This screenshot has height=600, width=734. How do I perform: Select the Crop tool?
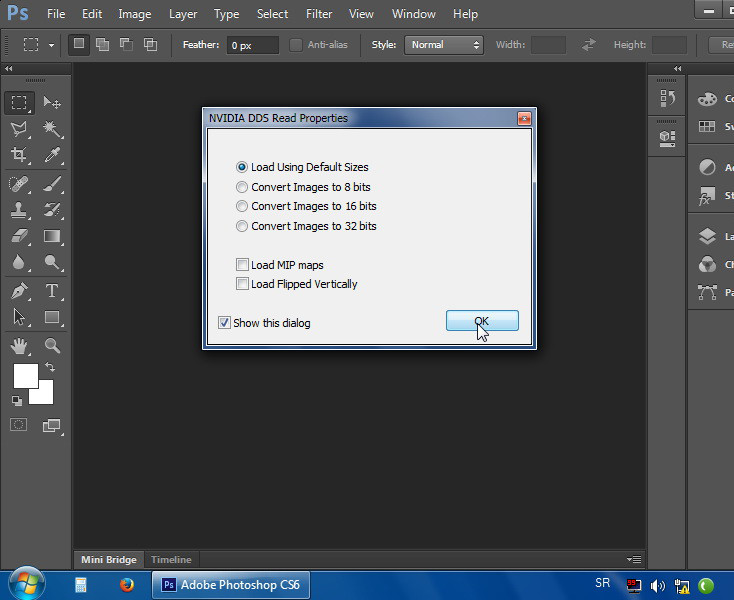[x=19, y=154]
